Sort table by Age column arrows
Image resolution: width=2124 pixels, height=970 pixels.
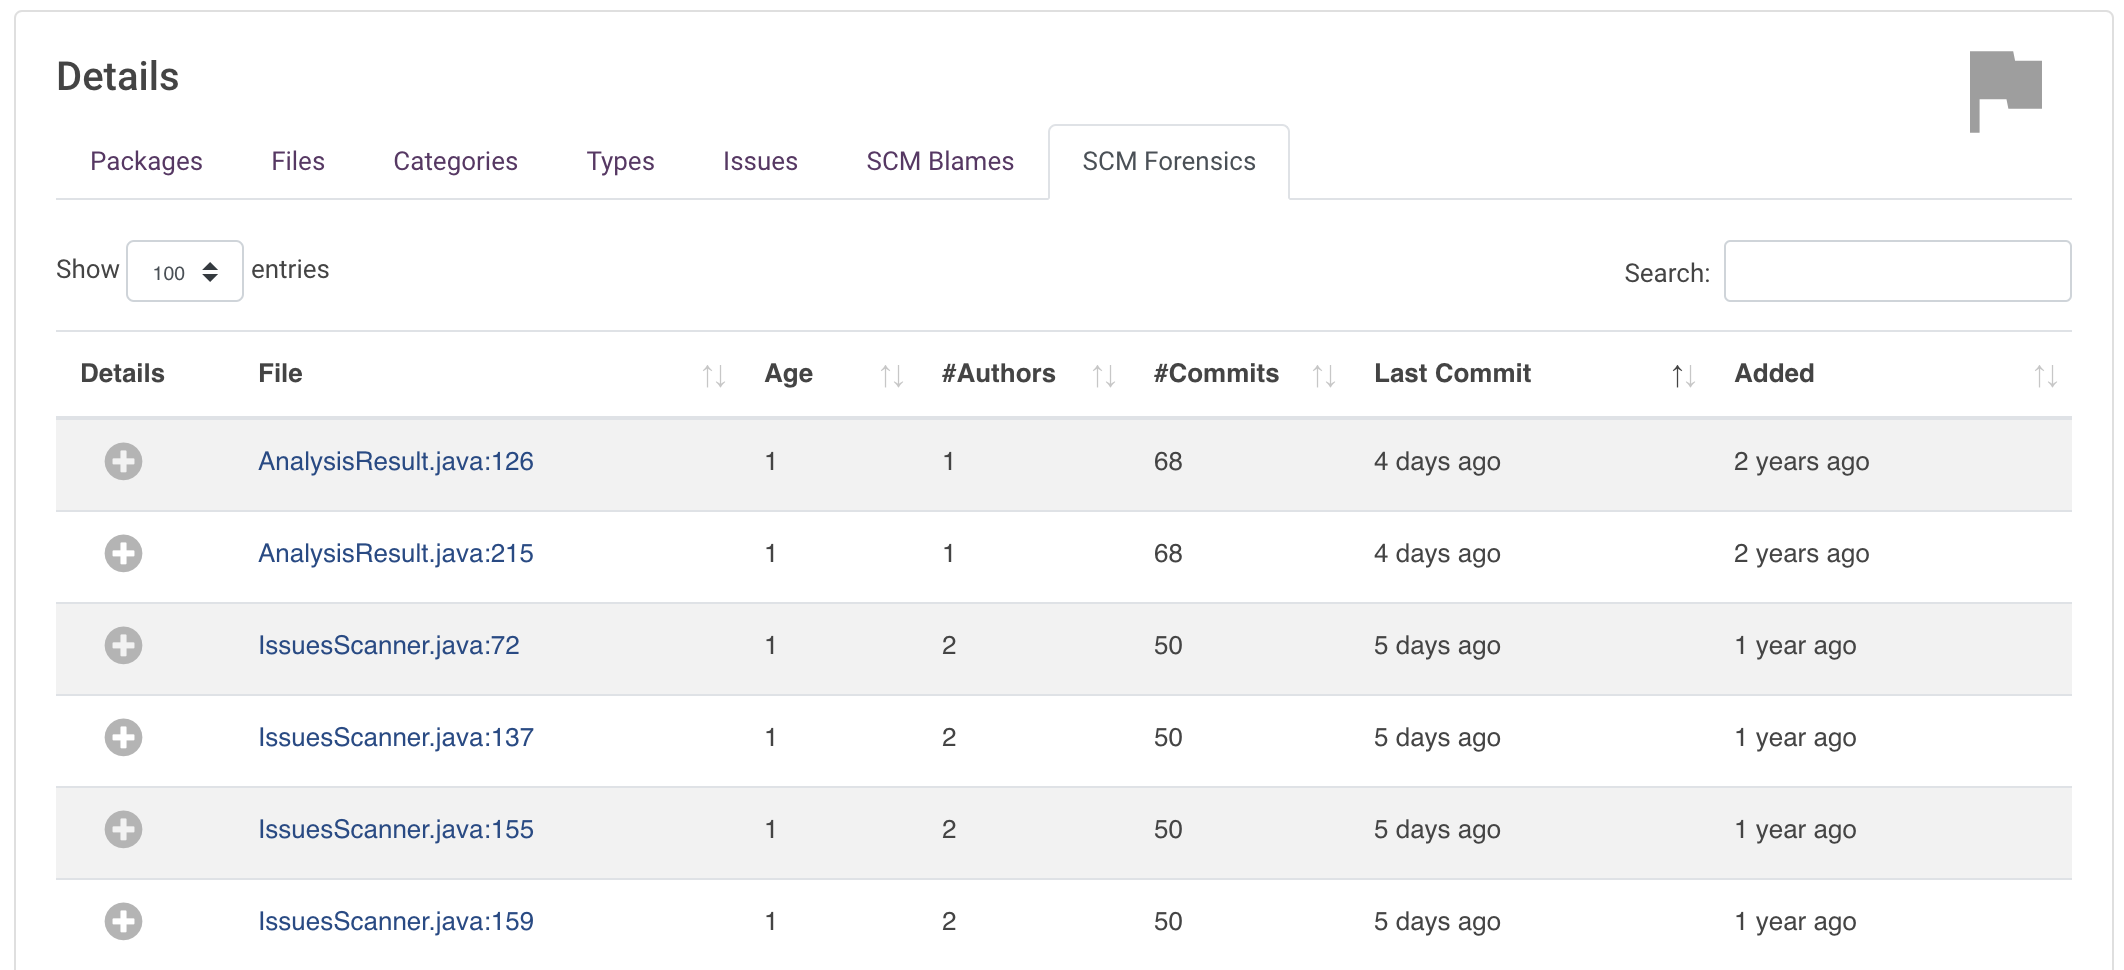coord(891,376)
